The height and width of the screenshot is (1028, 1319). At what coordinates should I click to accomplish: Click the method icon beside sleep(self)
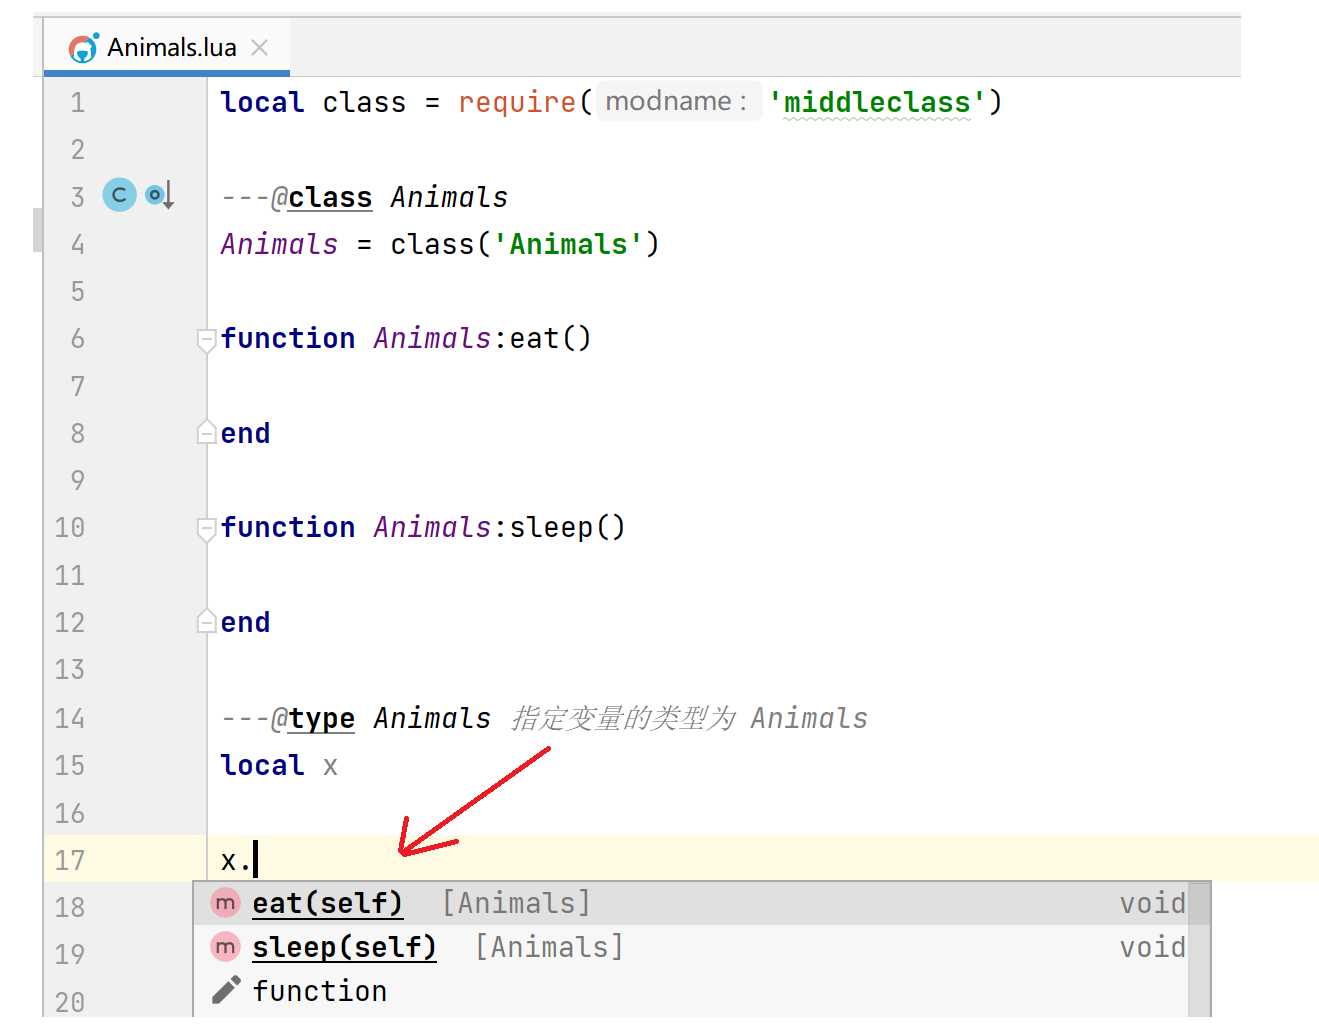[226, 947]
